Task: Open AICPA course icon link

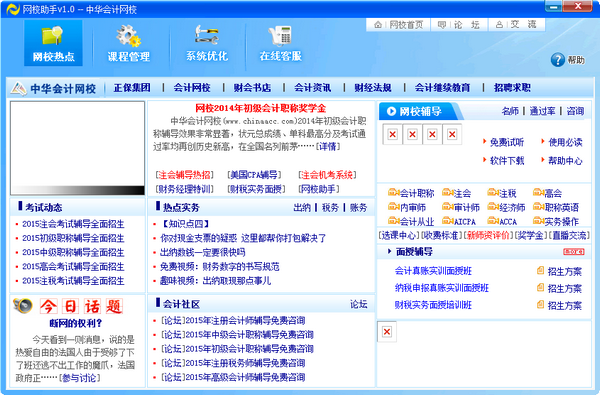Action: (459, 221)
